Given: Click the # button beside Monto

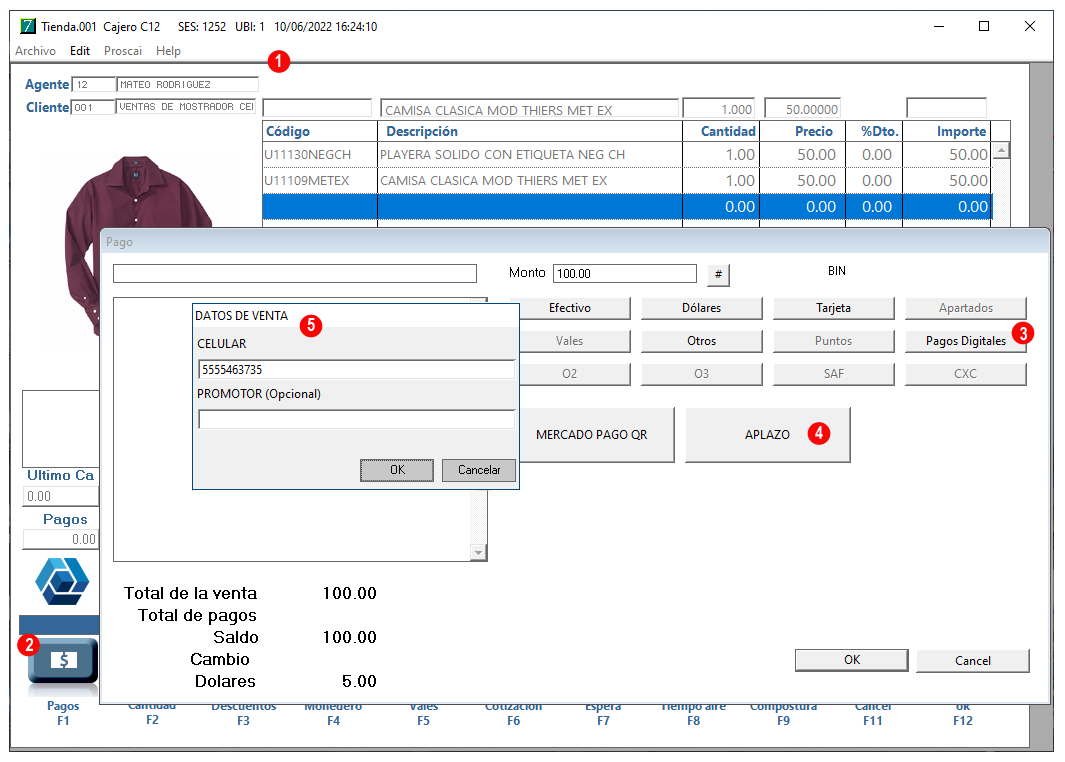Looking at the screenshot, I should point(718,274).
